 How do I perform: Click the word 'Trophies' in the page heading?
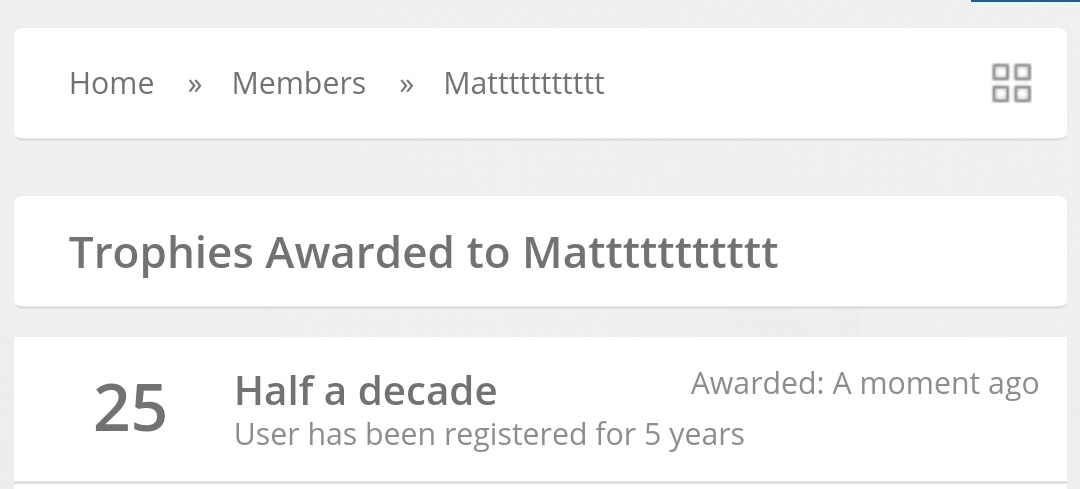pos(161,252)
